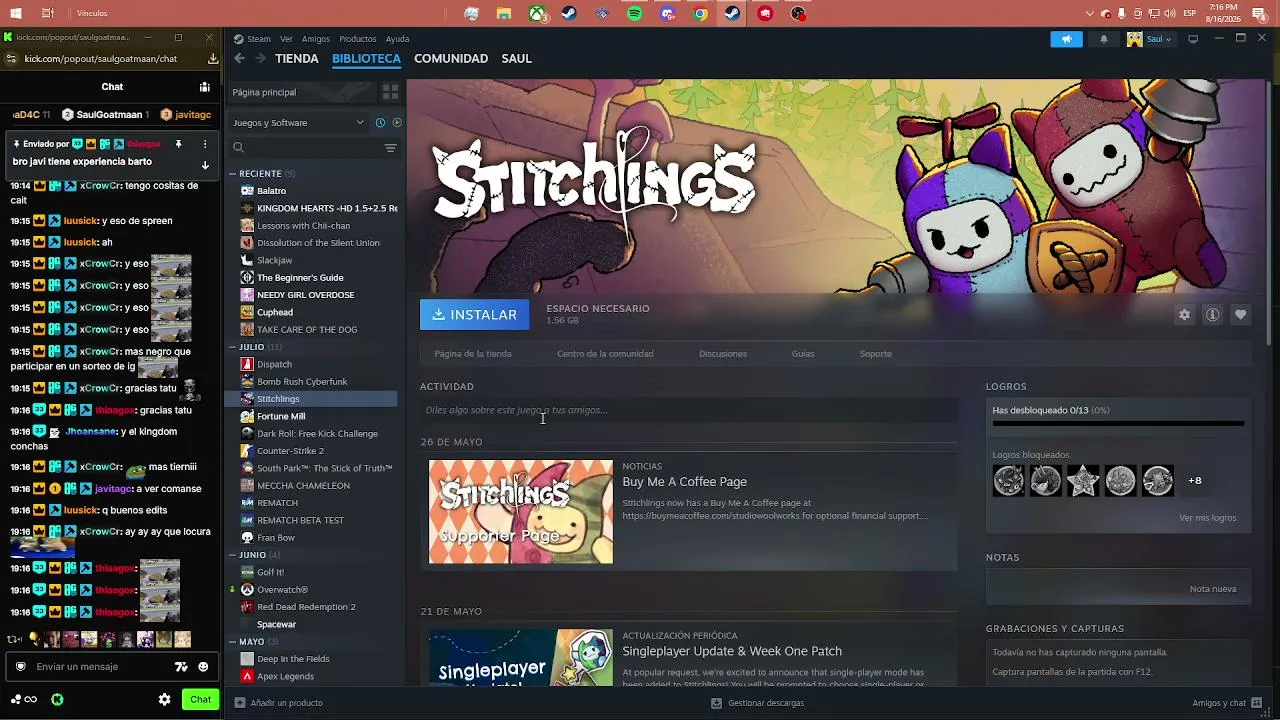
Task: Open the Buy Me A Coffee news thumbnail
Action: [x=521, y=512]
